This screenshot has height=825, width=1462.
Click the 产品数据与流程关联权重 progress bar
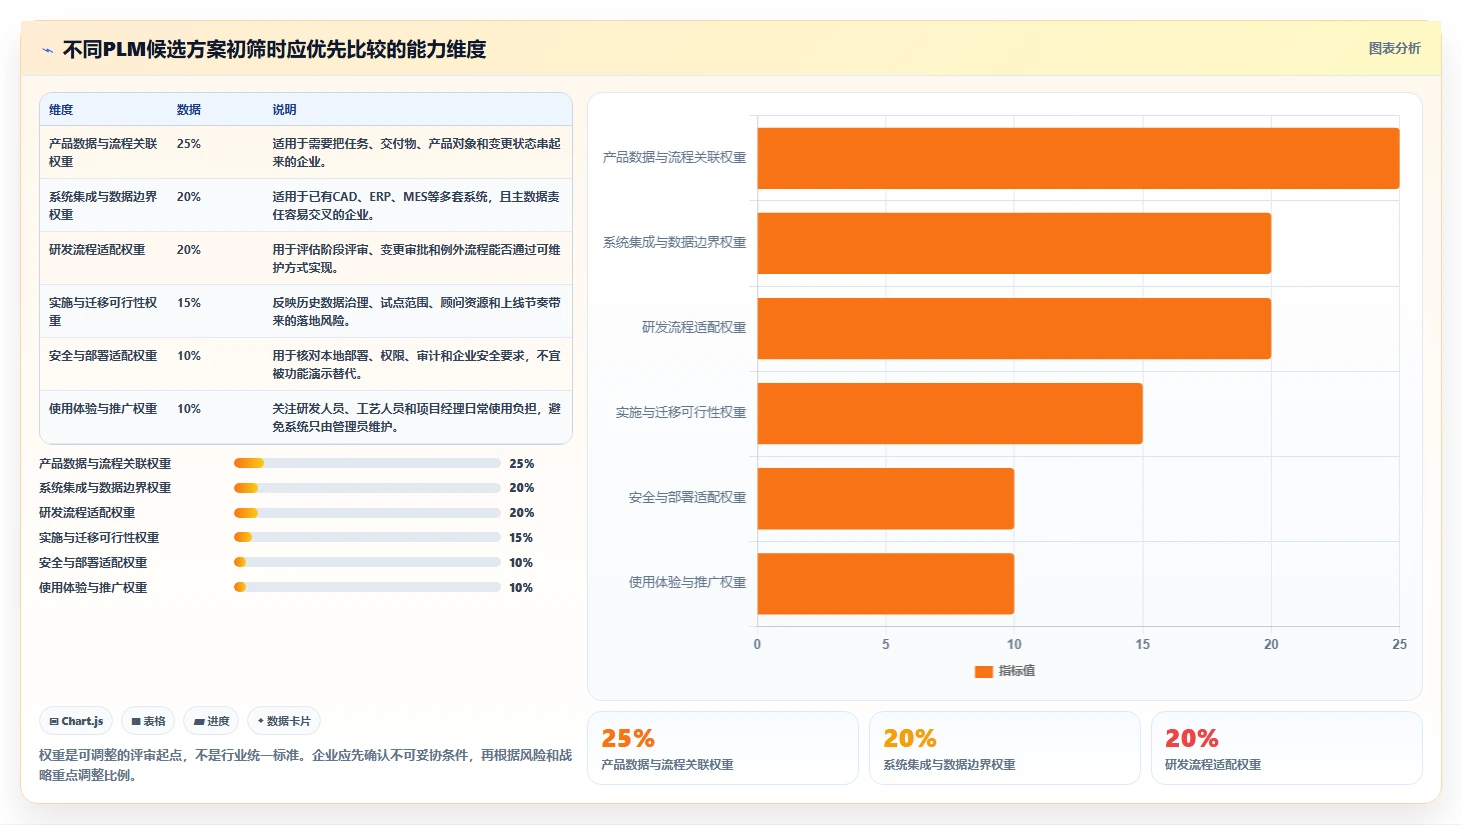(x=367, y=463)
